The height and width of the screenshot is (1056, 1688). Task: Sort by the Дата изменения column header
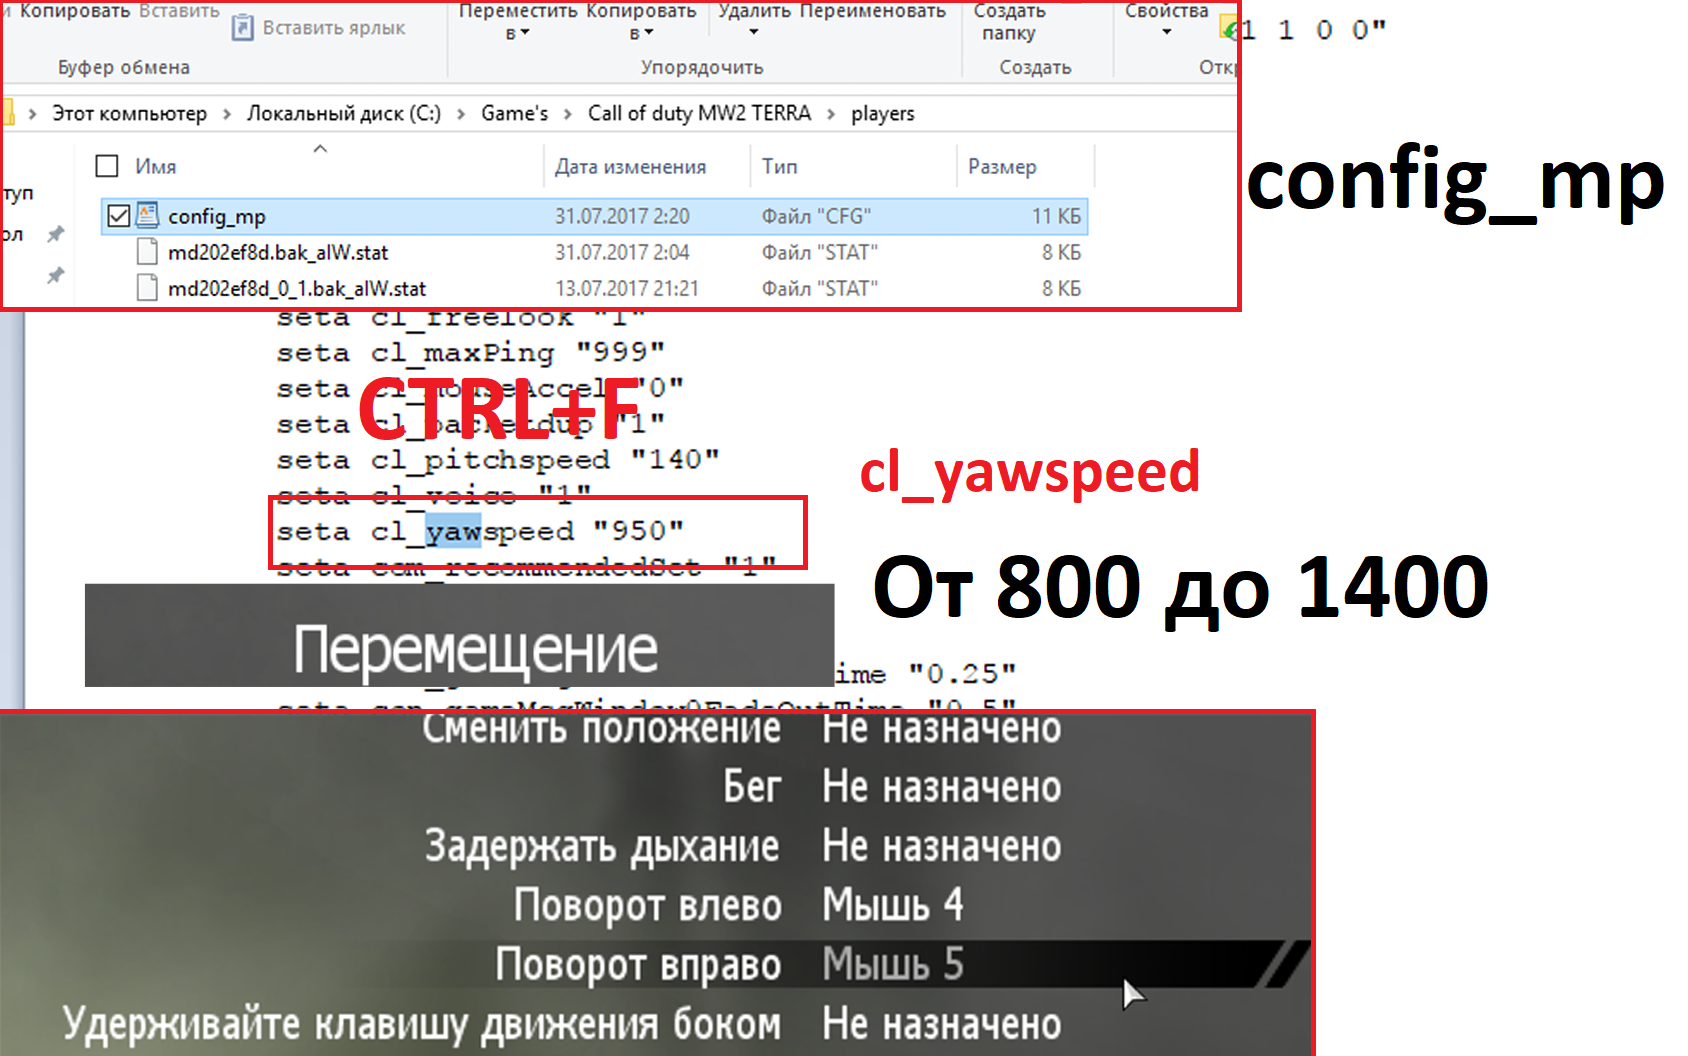pyautogui.click(x=631, y=167)
